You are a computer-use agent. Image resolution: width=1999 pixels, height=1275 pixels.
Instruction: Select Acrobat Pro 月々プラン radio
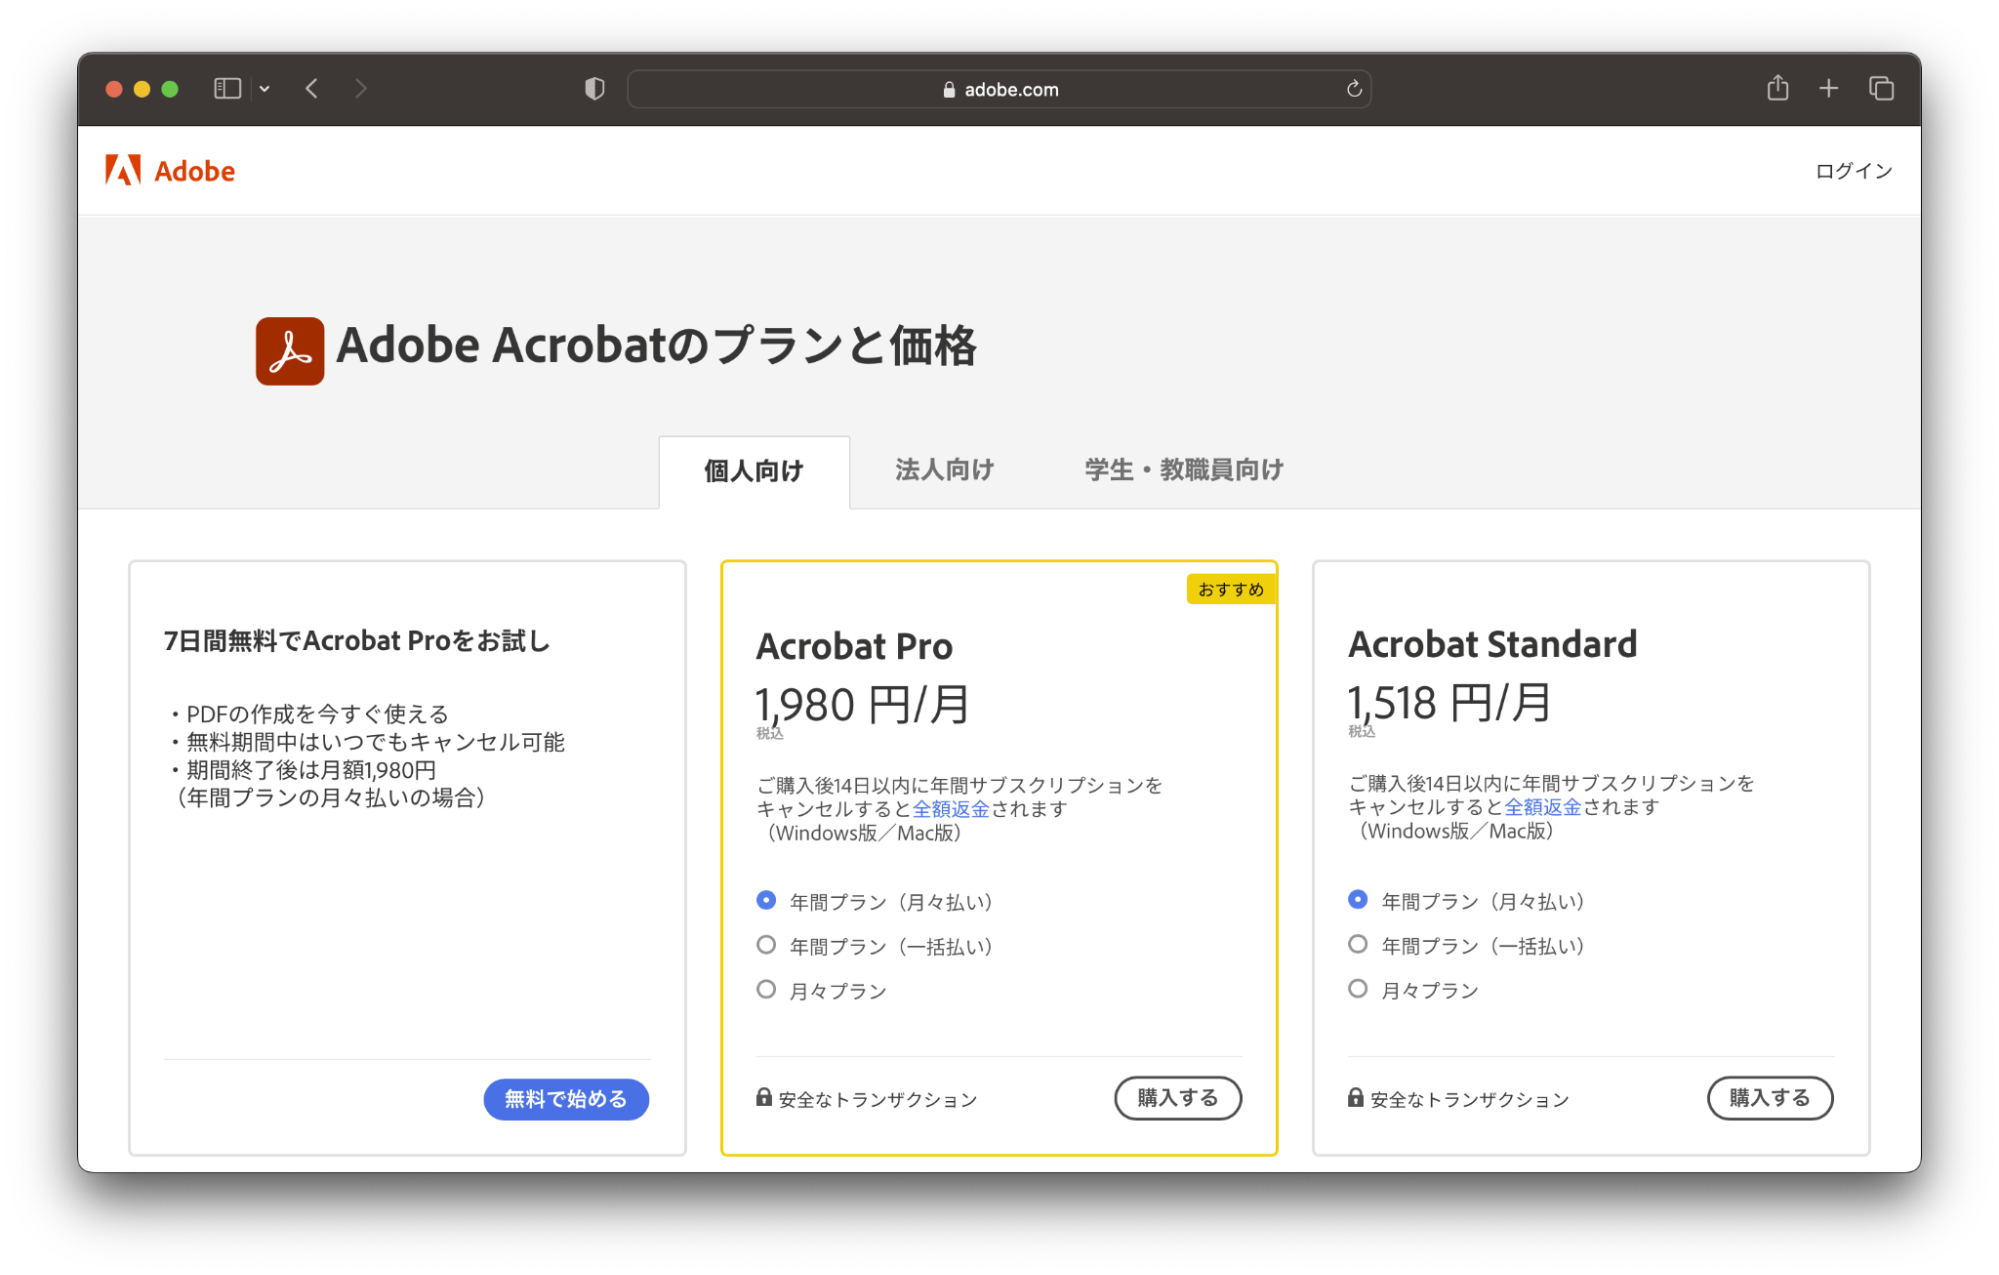pos(766,990)
